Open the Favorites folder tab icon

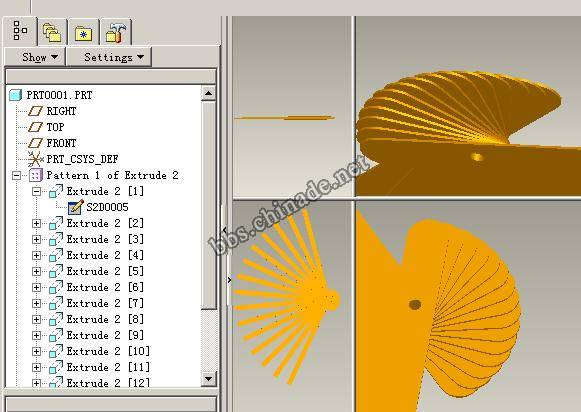click(83, 33)
